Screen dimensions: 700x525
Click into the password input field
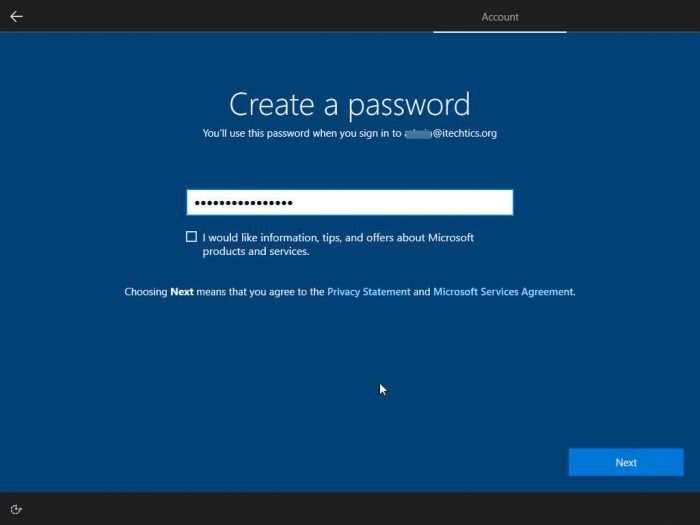[x=350, y=203]
